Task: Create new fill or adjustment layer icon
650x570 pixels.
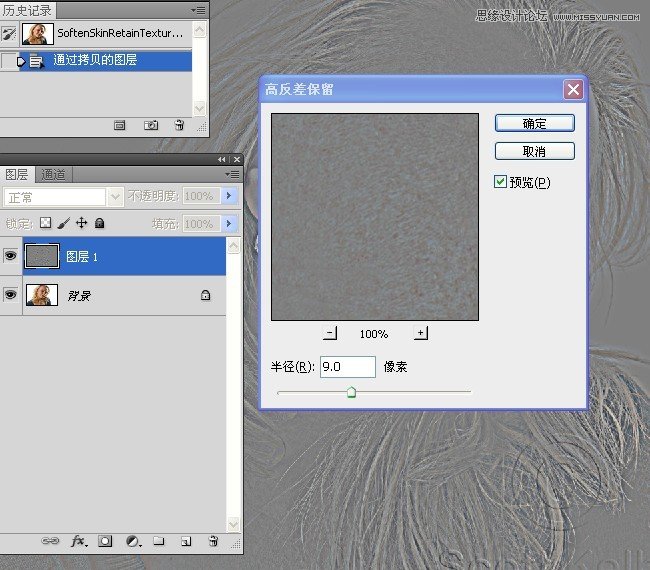Action: [x=133, y=541]
